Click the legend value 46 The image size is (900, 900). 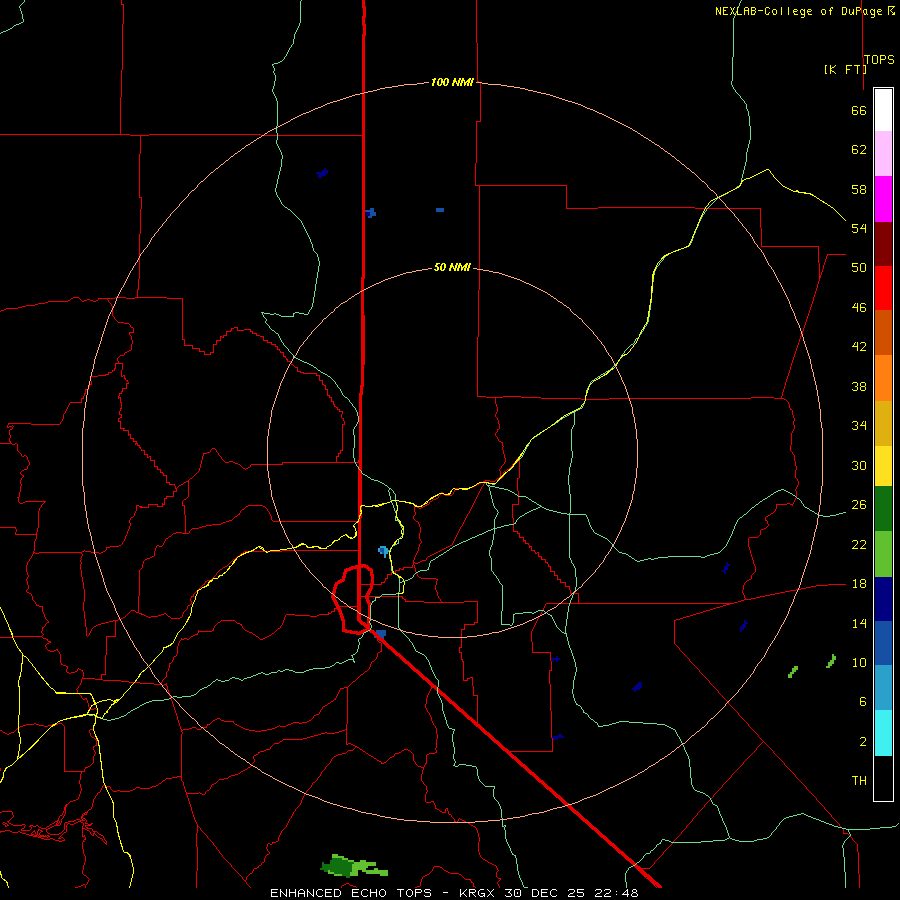coord(859,308)
